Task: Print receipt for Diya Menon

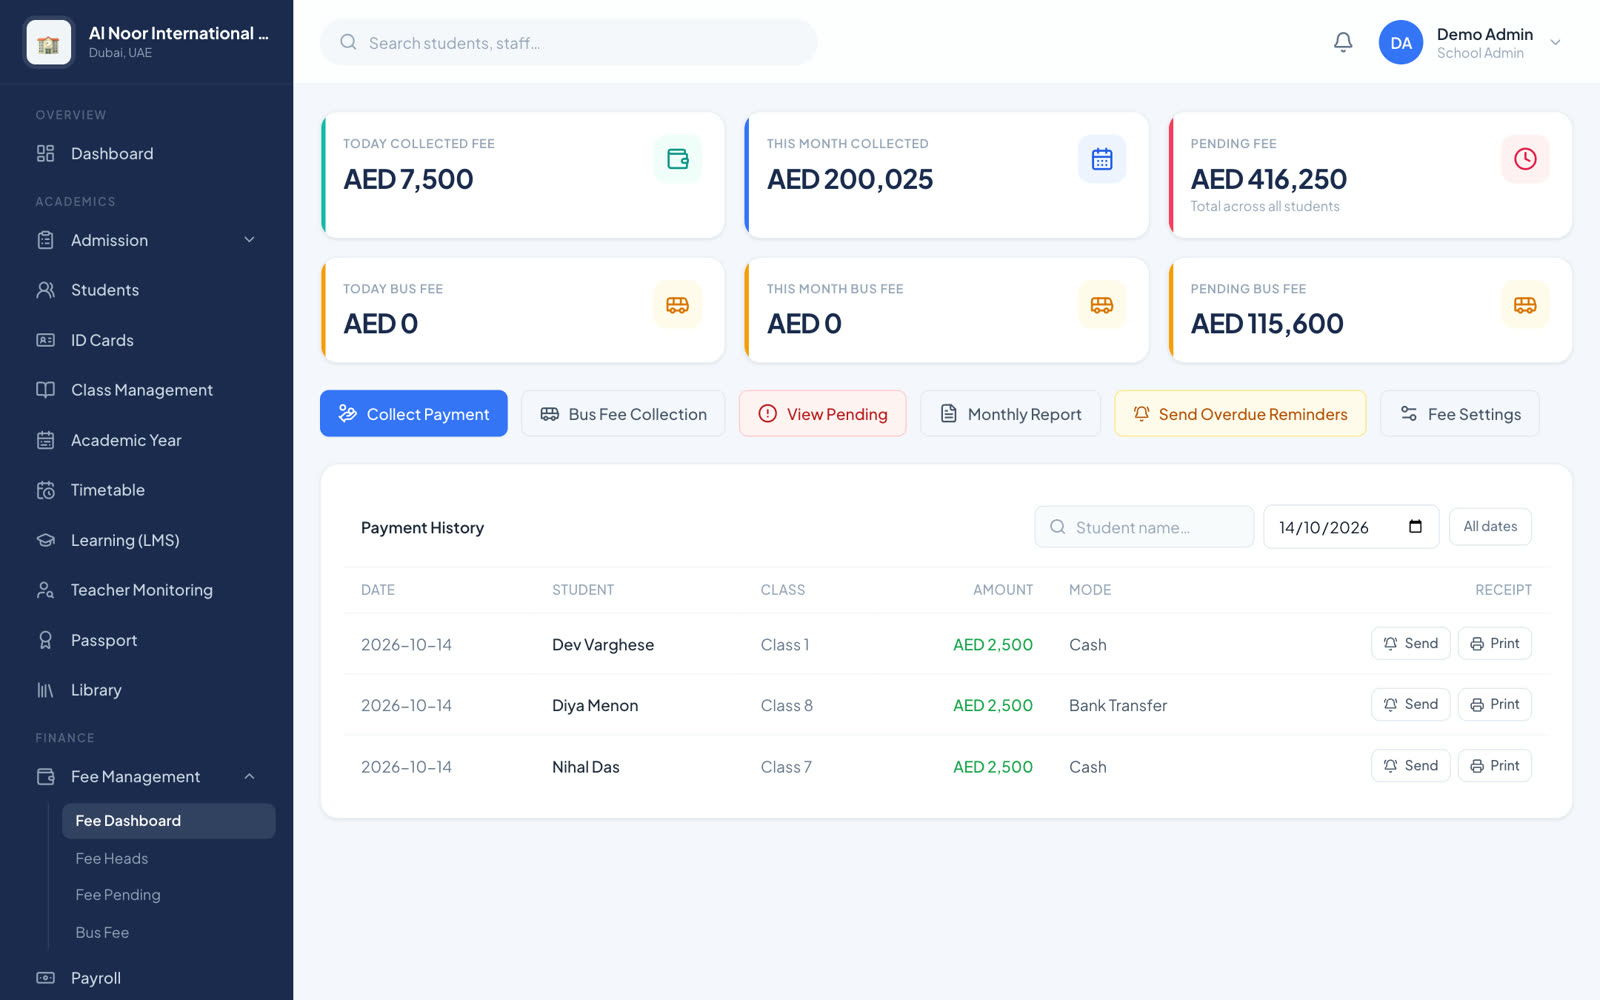Action: tap(1495, 705)
